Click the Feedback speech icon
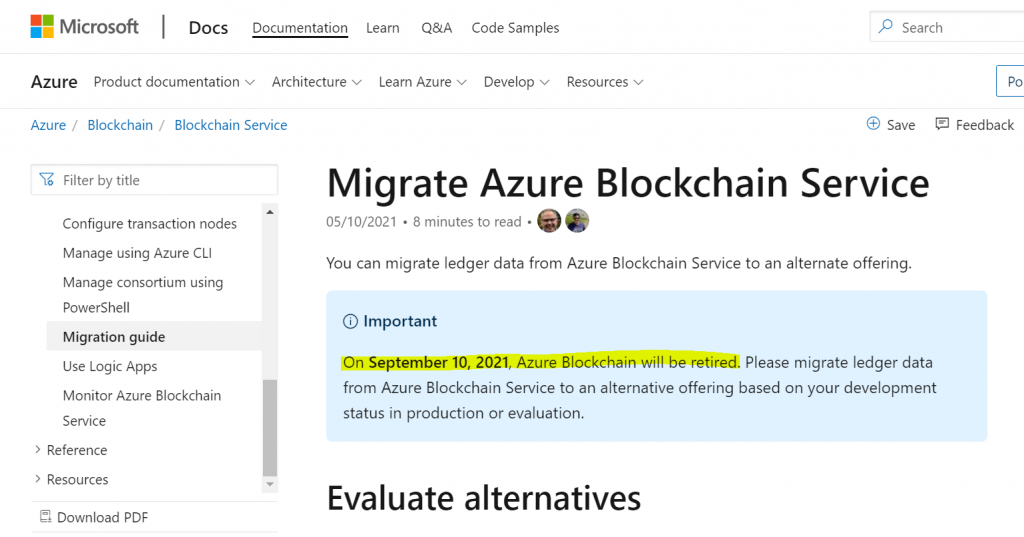 point(942,124)
